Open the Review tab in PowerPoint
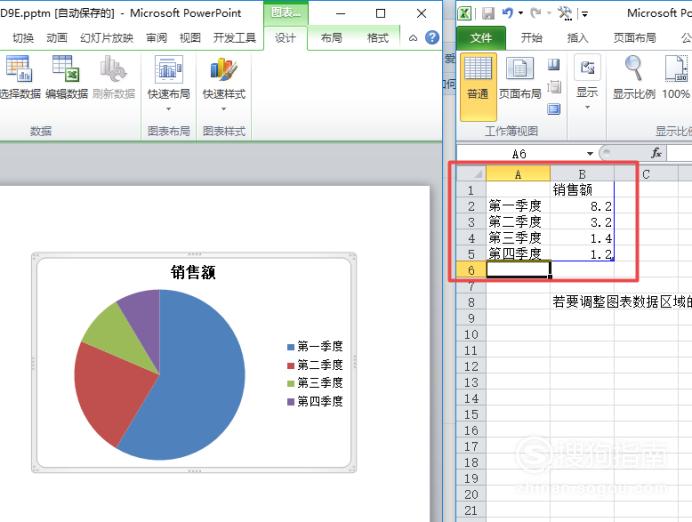This screenshot has width=692, height=522. [x=157, y=38]
